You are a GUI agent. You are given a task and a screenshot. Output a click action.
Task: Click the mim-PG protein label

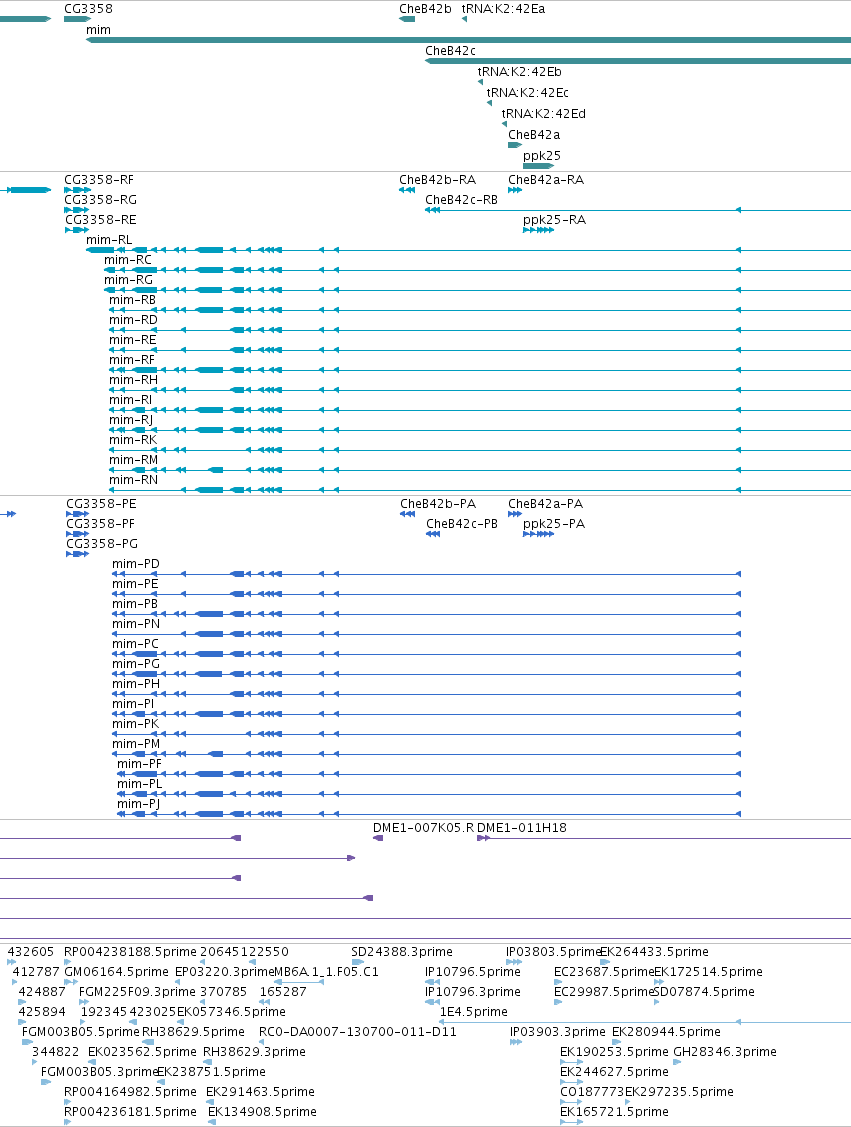(x=136, y=664)
